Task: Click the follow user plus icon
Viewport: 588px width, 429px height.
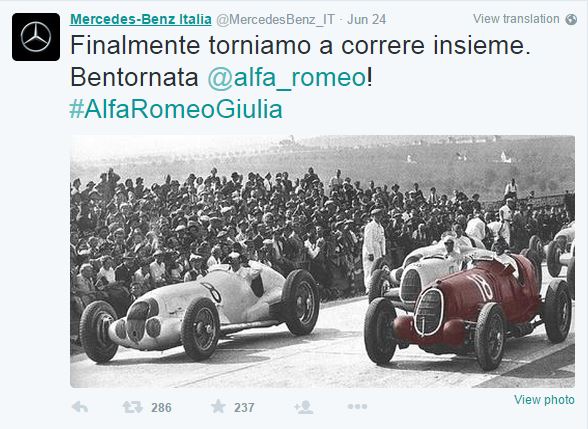Action: [x=304, y=407]
